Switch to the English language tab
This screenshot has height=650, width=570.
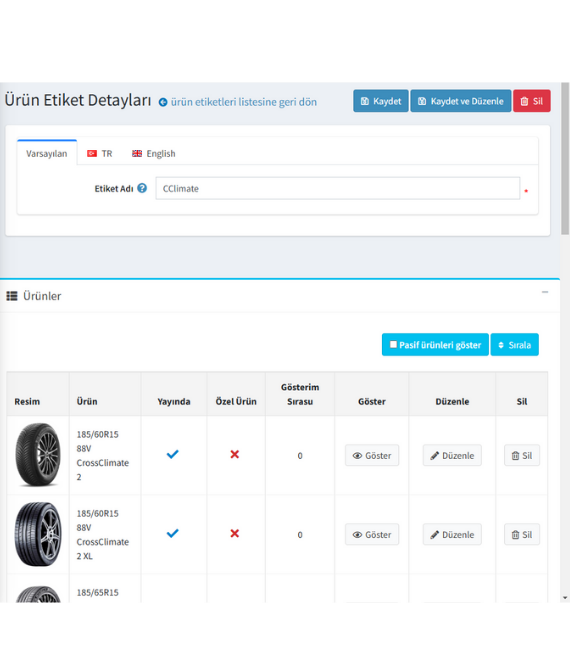(x=154, y=153)
